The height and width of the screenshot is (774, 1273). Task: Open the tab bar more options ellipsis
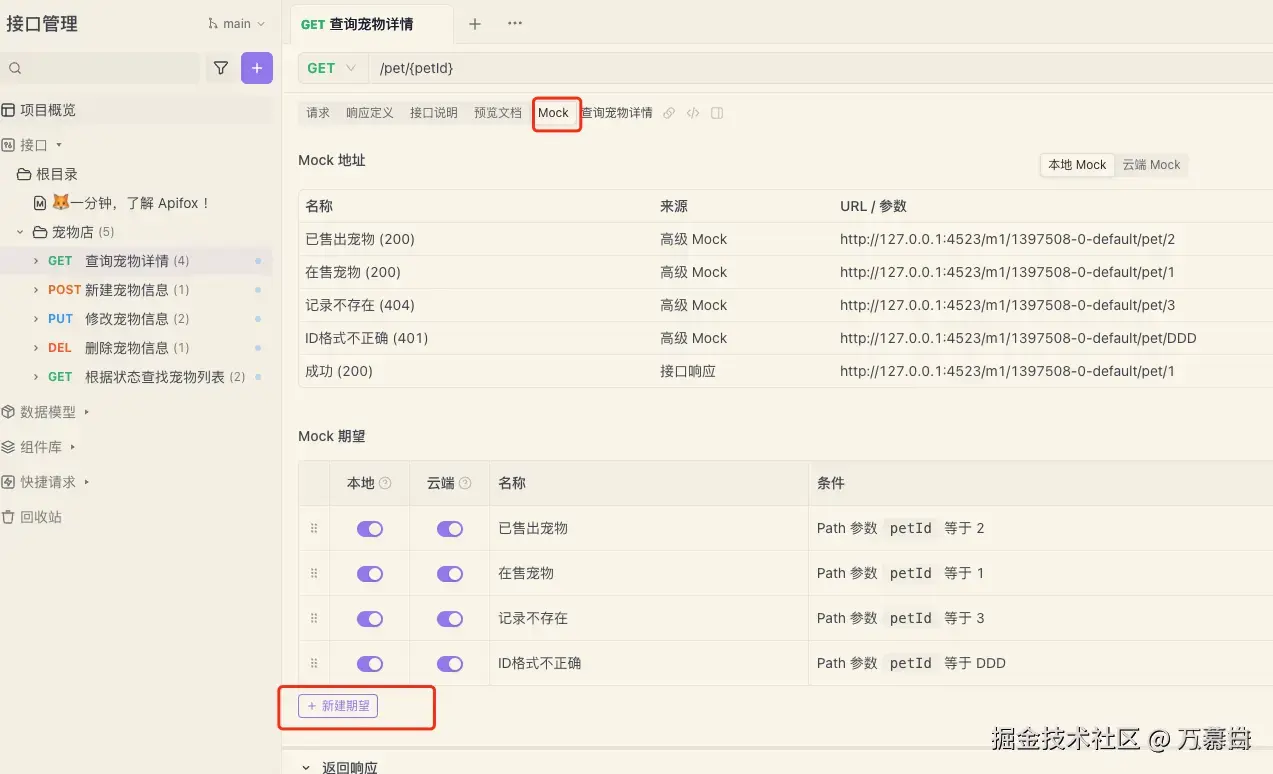click(x=515, y=24)
